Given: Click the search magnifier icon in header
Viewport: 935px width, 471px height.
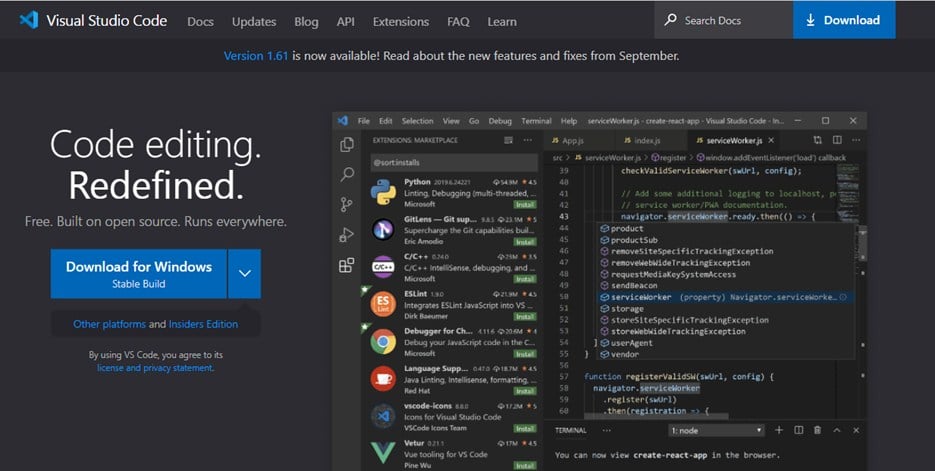Looking at the screenshot, I should [670, 20].
